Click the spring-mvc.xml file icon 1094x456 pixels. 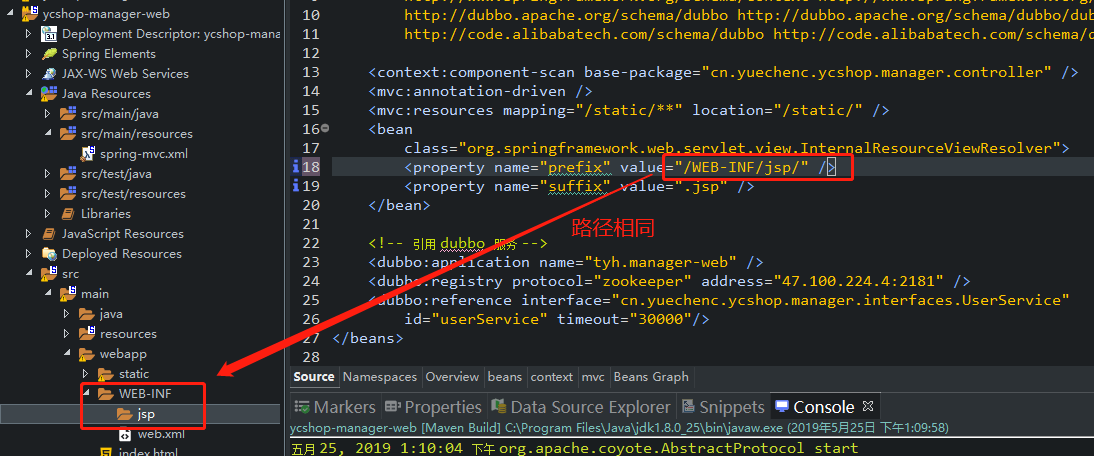(87, 153)
